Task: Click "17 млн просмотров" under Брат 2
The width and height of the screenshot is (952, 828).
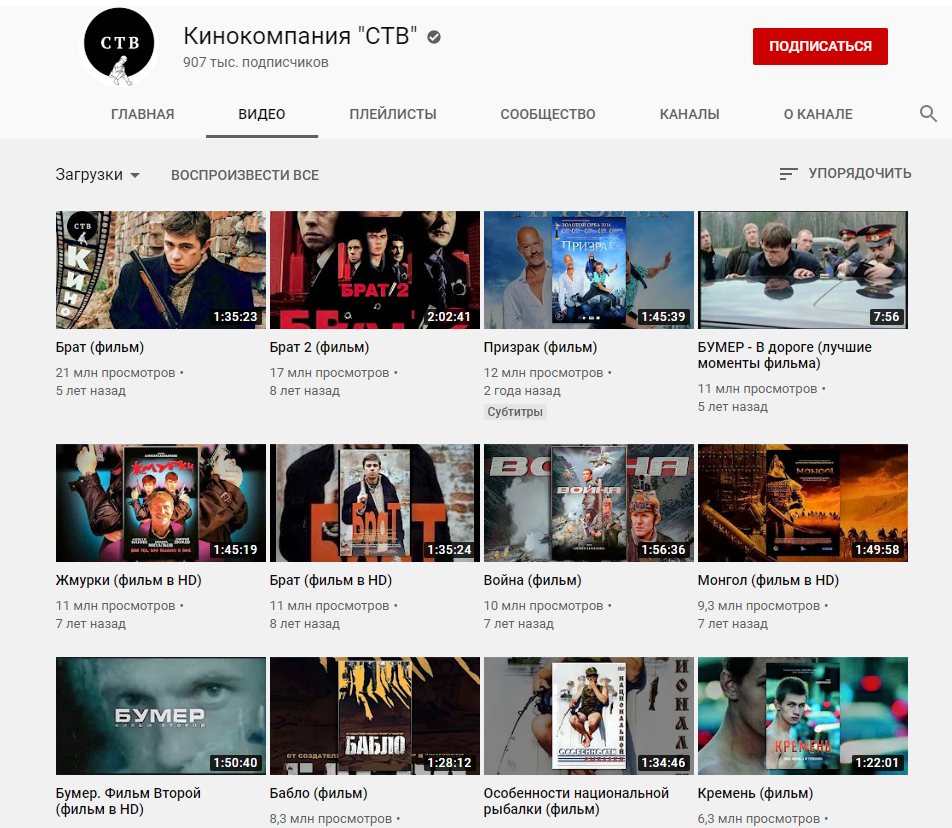Action: (x=329, y=373)
